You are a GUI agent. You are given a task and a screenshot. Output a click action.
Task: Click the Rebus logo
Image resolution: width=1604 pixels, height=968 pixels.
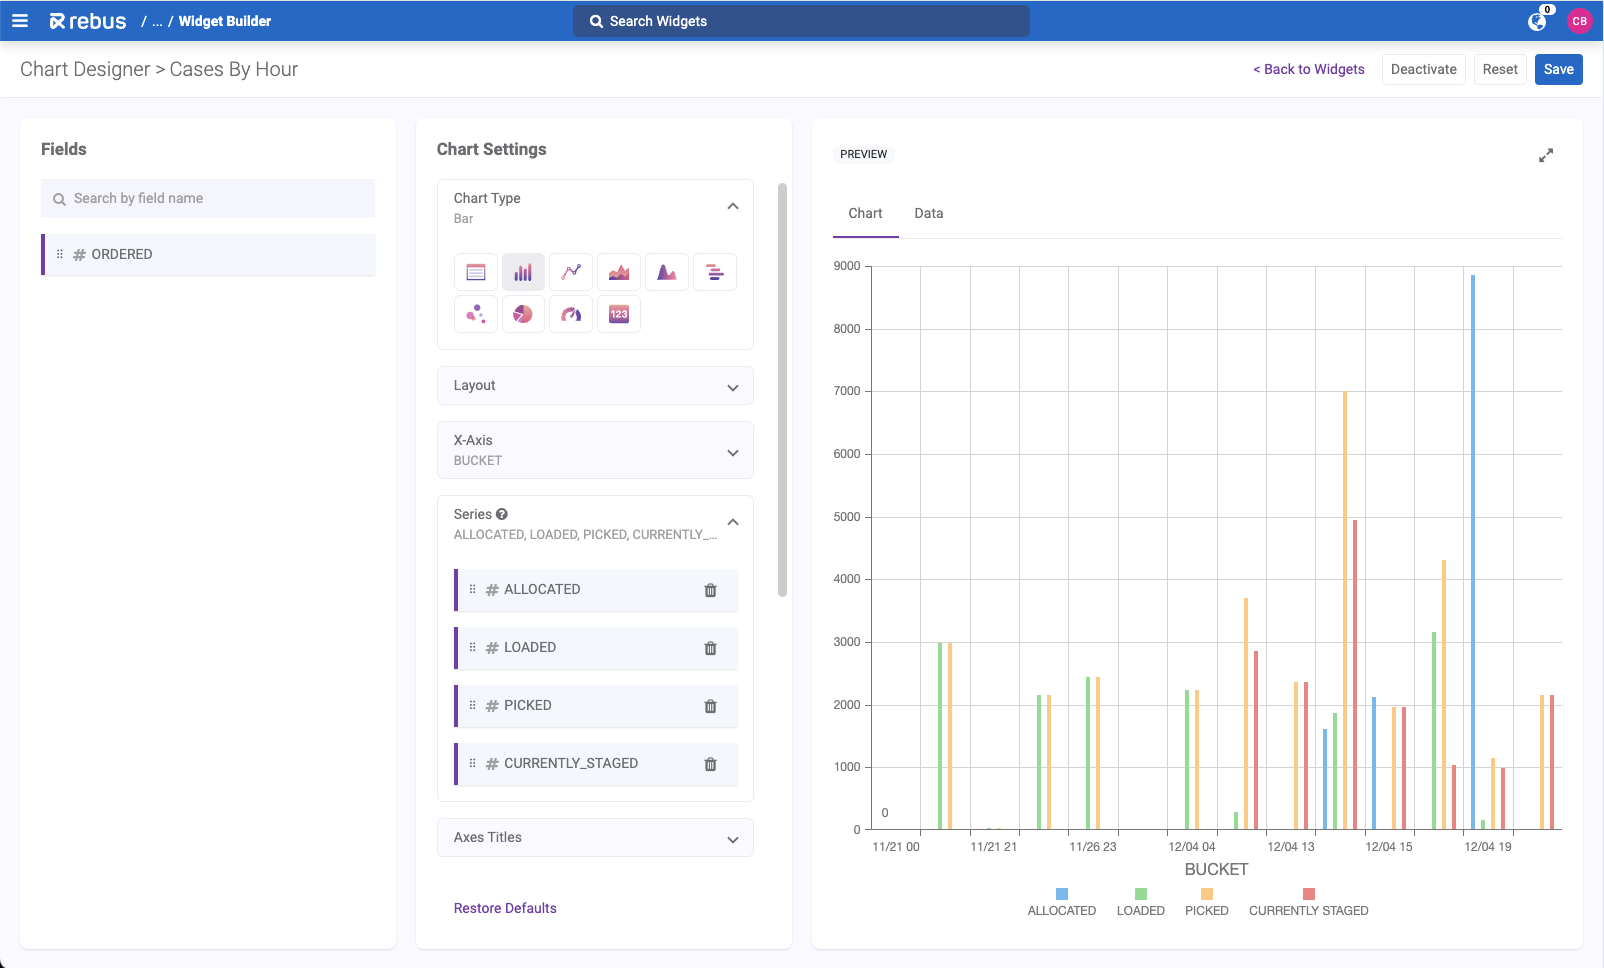coord(88,21)
